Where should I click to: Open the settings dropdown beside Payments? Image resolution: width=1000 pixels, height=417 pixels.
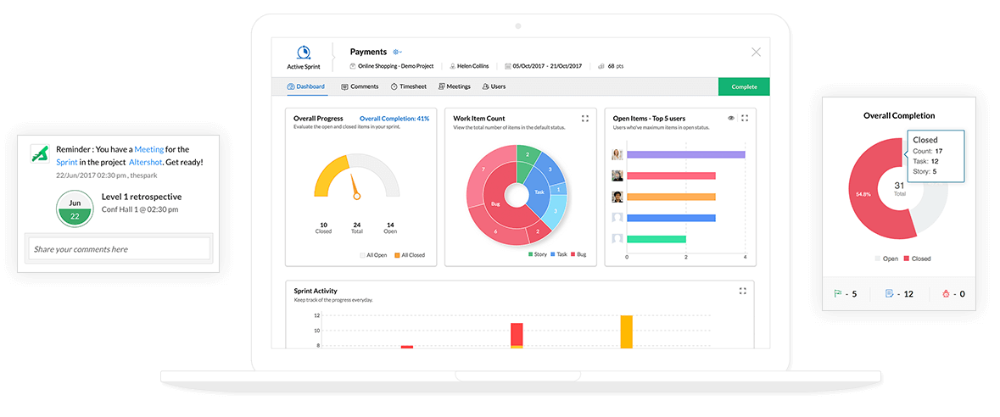397,52
